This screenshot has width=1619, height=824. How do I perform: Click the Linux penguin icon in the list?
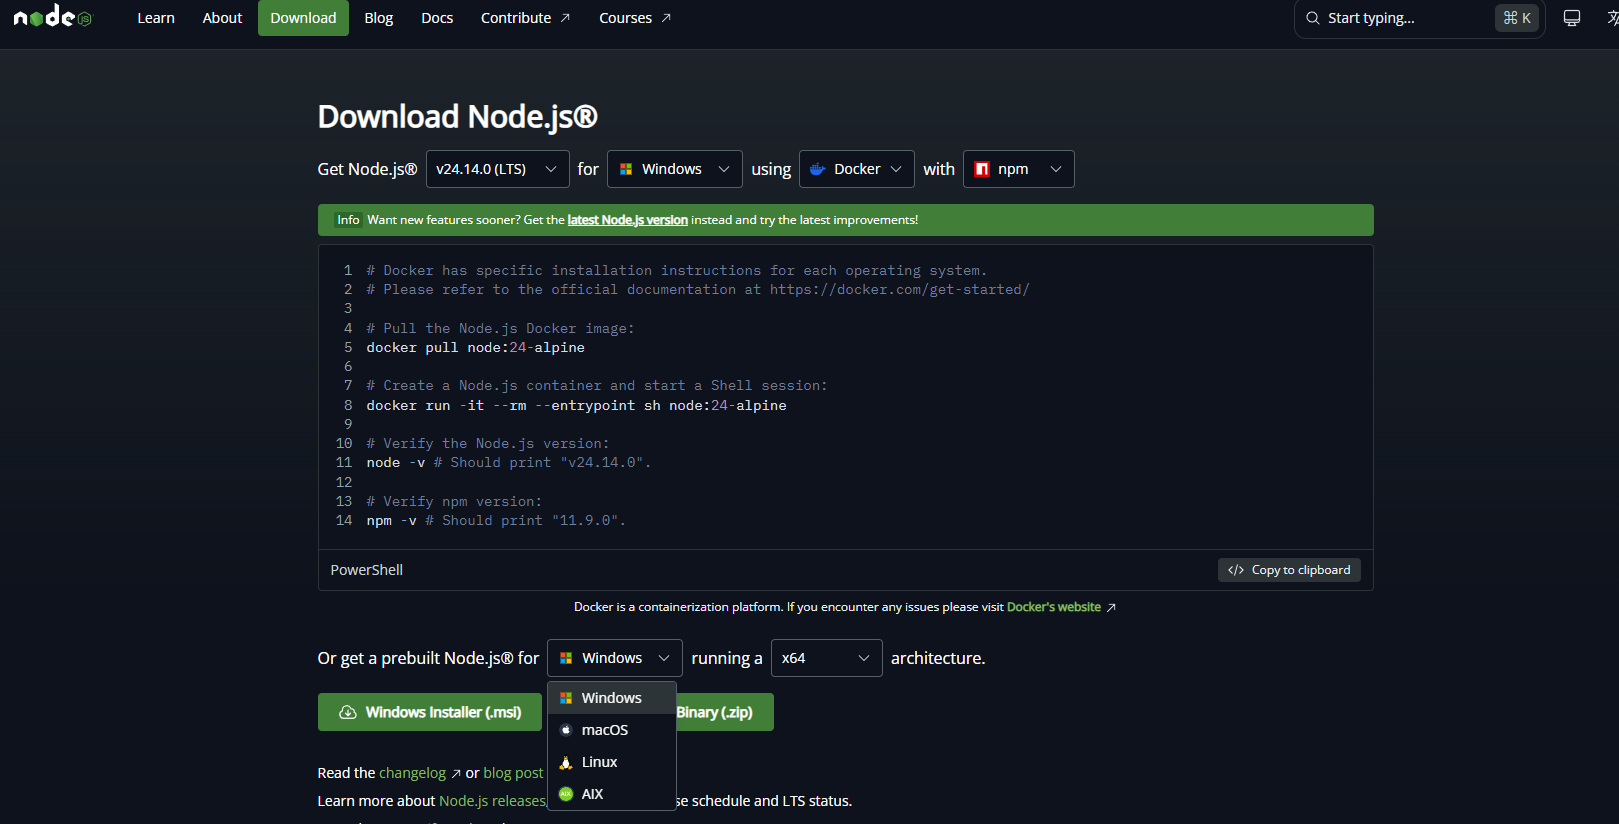(x=566, y=762)
